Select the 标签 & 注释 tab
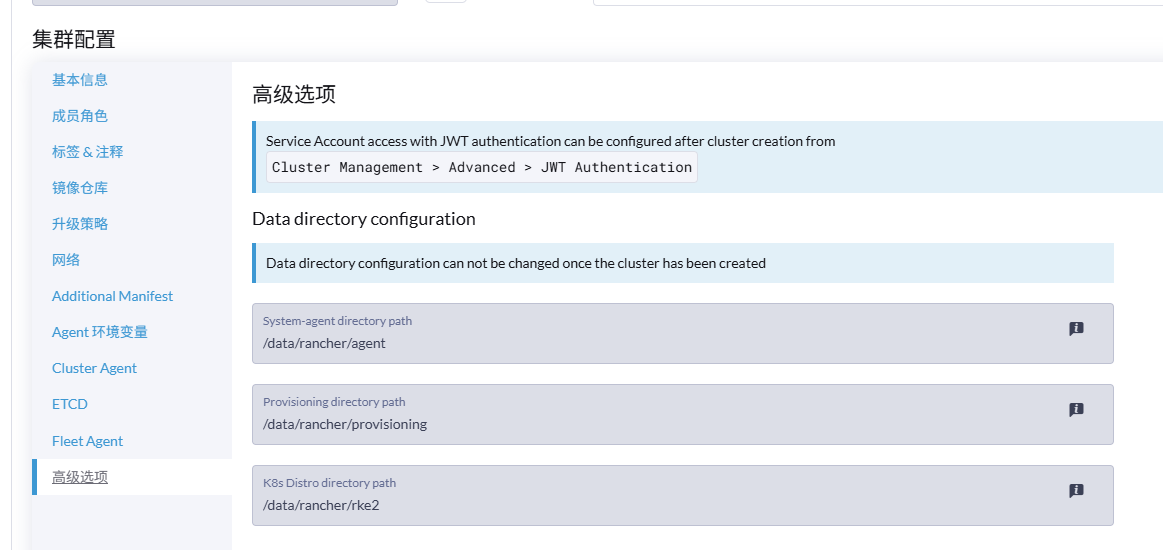 click(88, 152)
